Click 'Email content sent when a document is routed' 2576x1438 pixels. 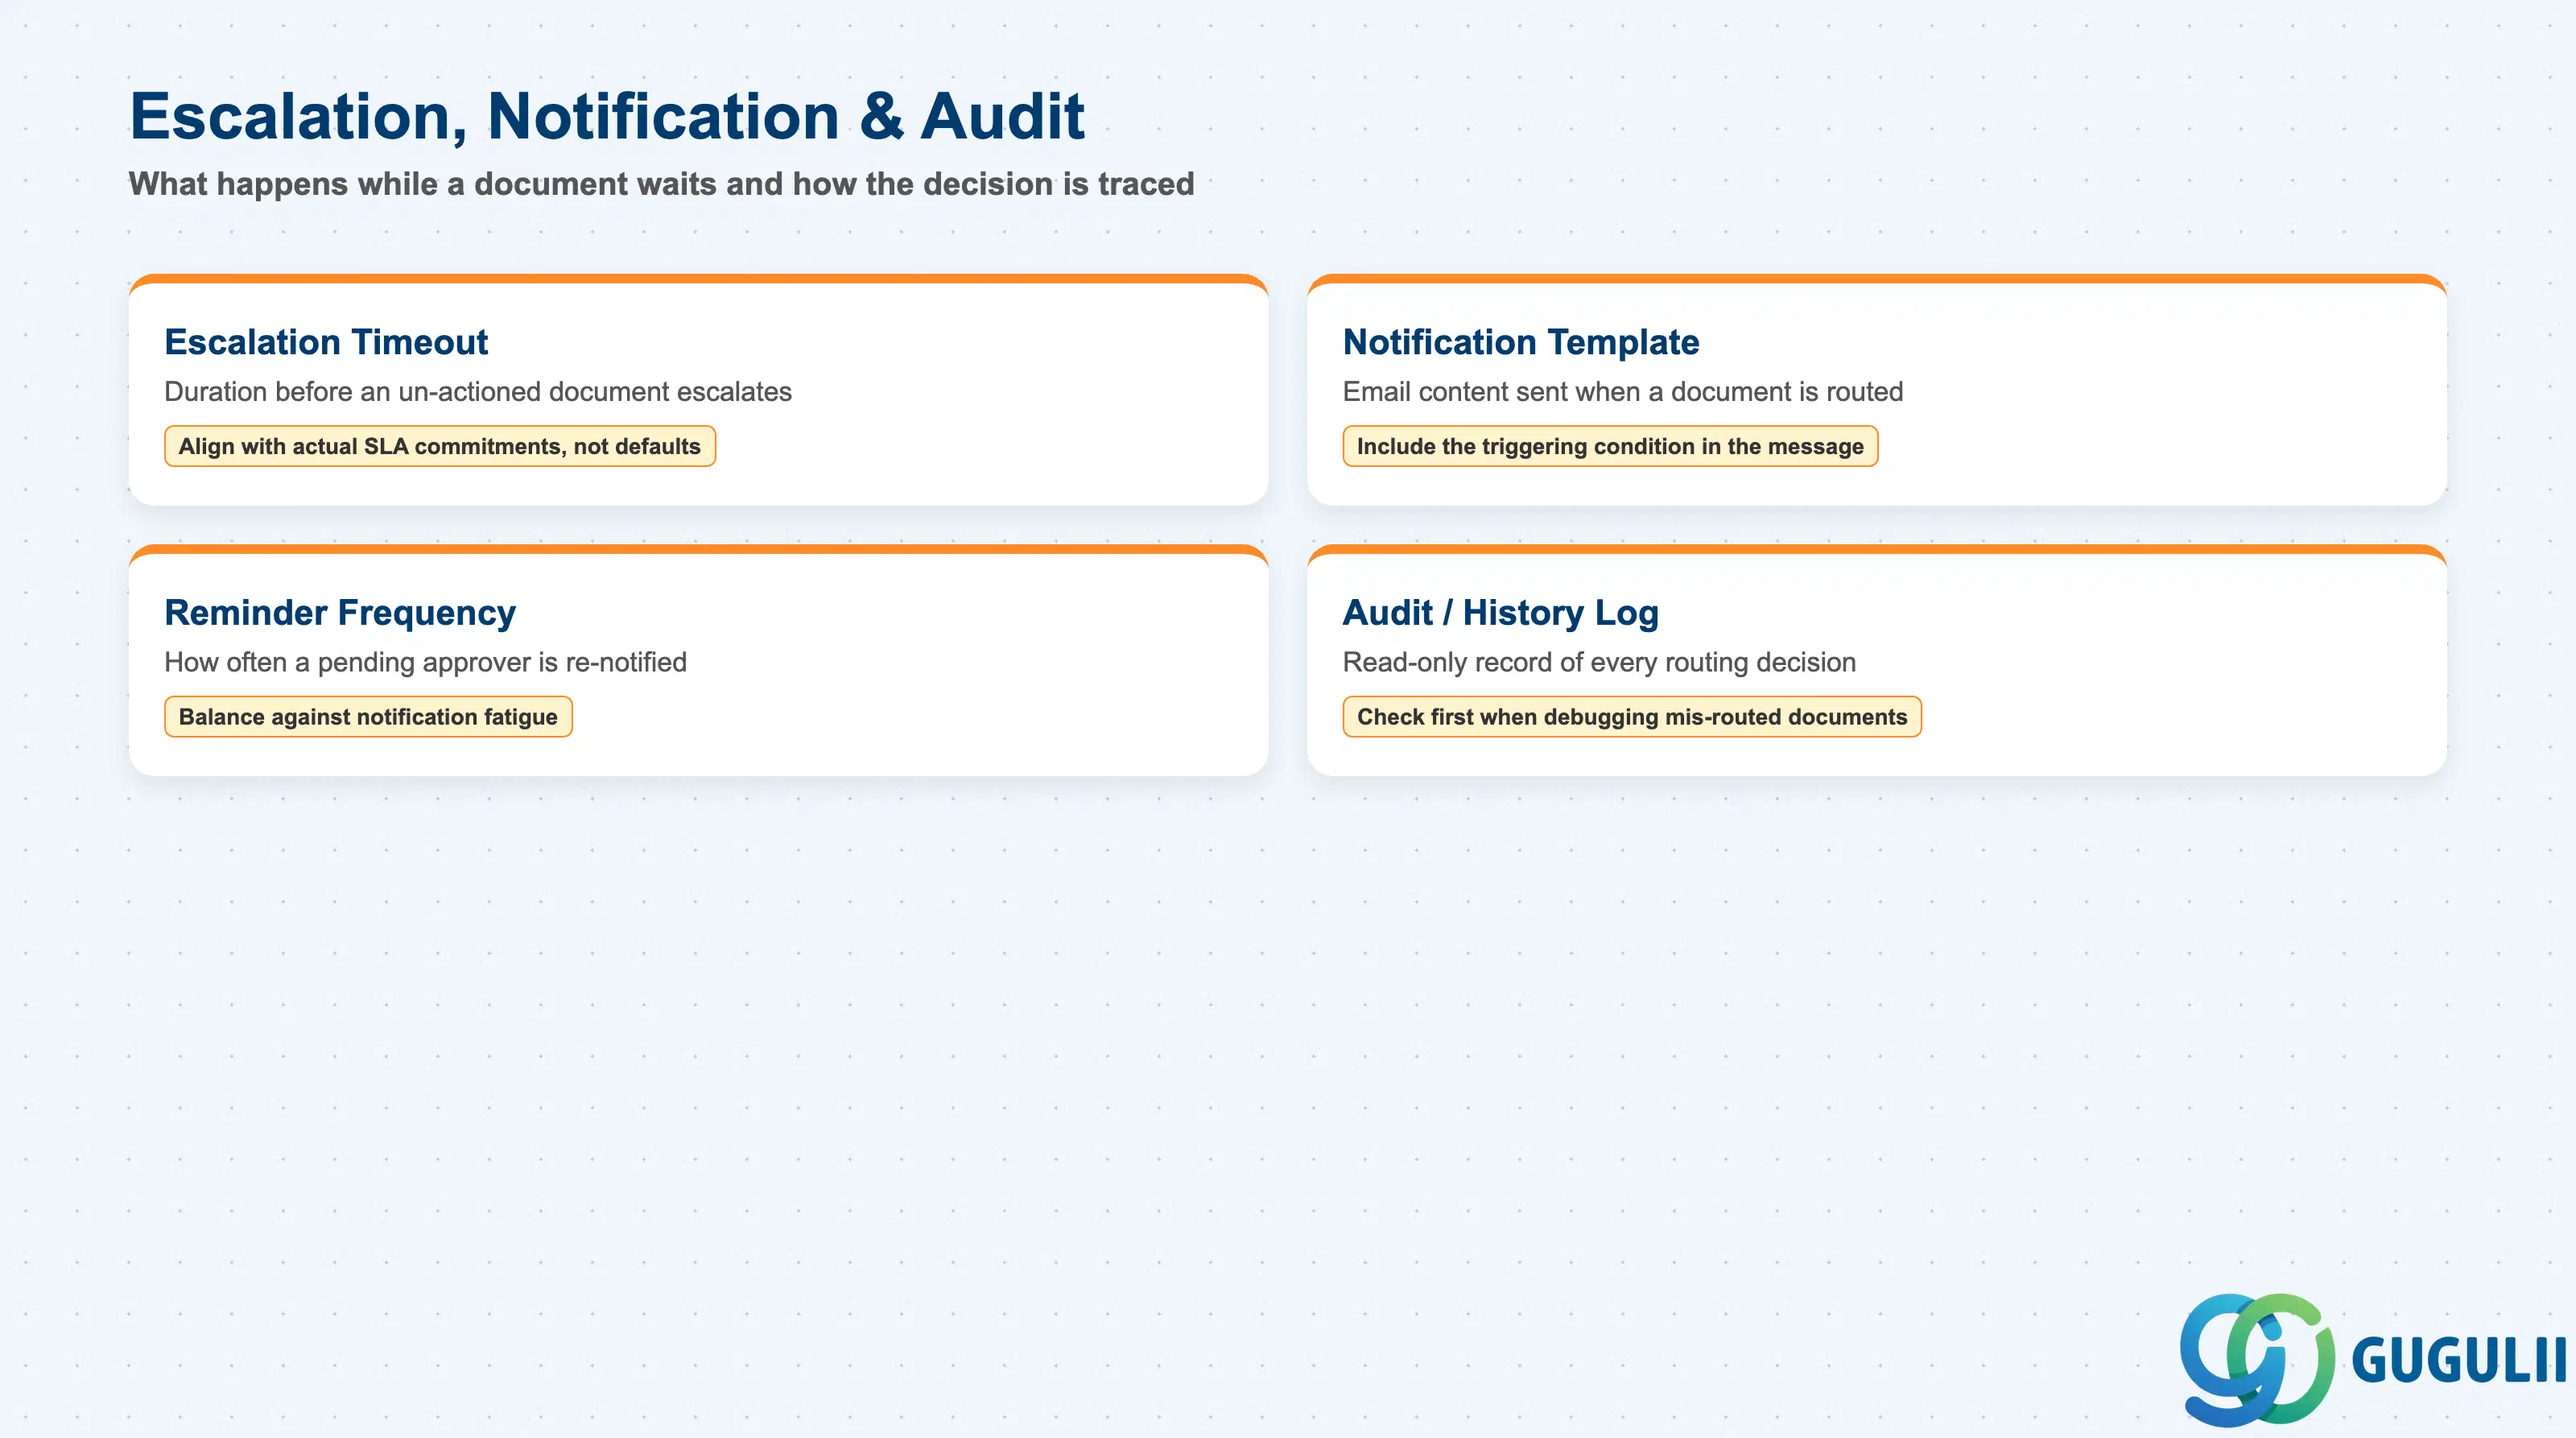1622,392
